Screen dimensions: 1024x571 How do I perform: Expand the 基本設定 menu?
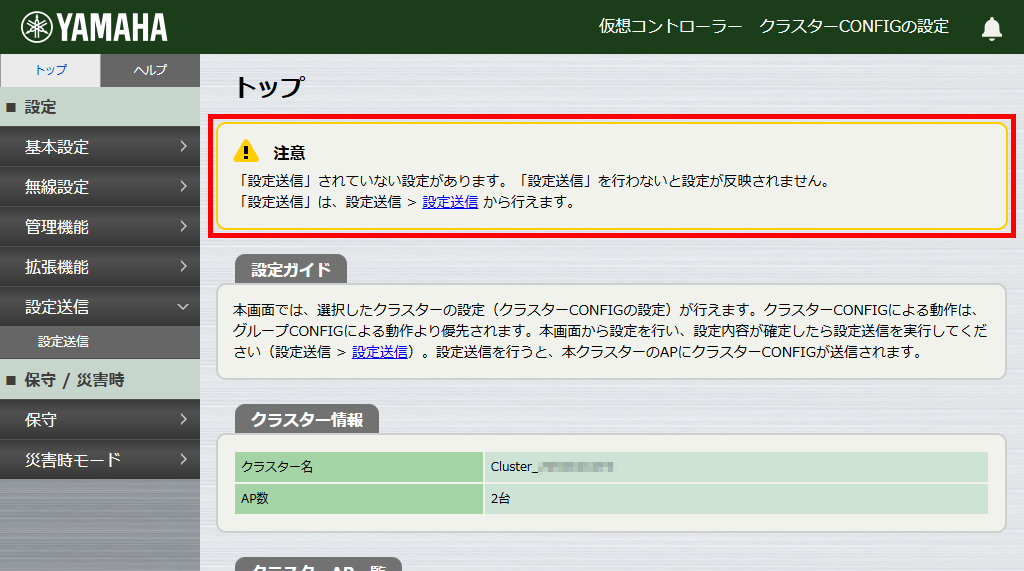[100, 147]
